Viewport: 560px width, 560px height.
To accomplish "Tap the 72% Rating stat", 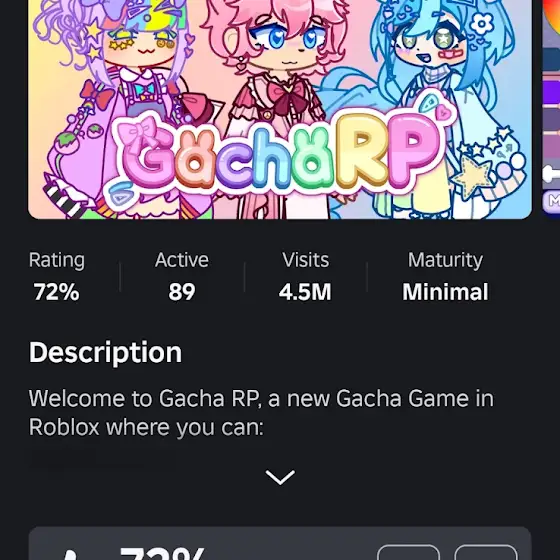I will (56, 277).
